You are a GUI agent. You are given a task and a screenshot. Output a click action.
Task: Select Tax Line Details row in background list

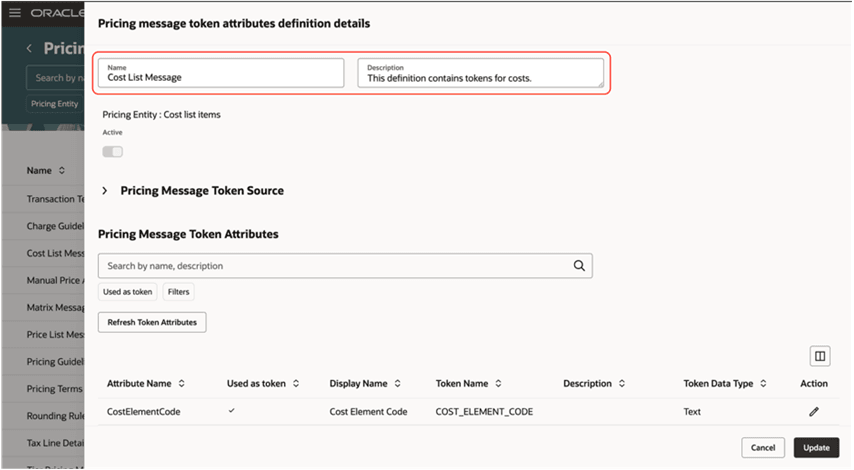44,443
